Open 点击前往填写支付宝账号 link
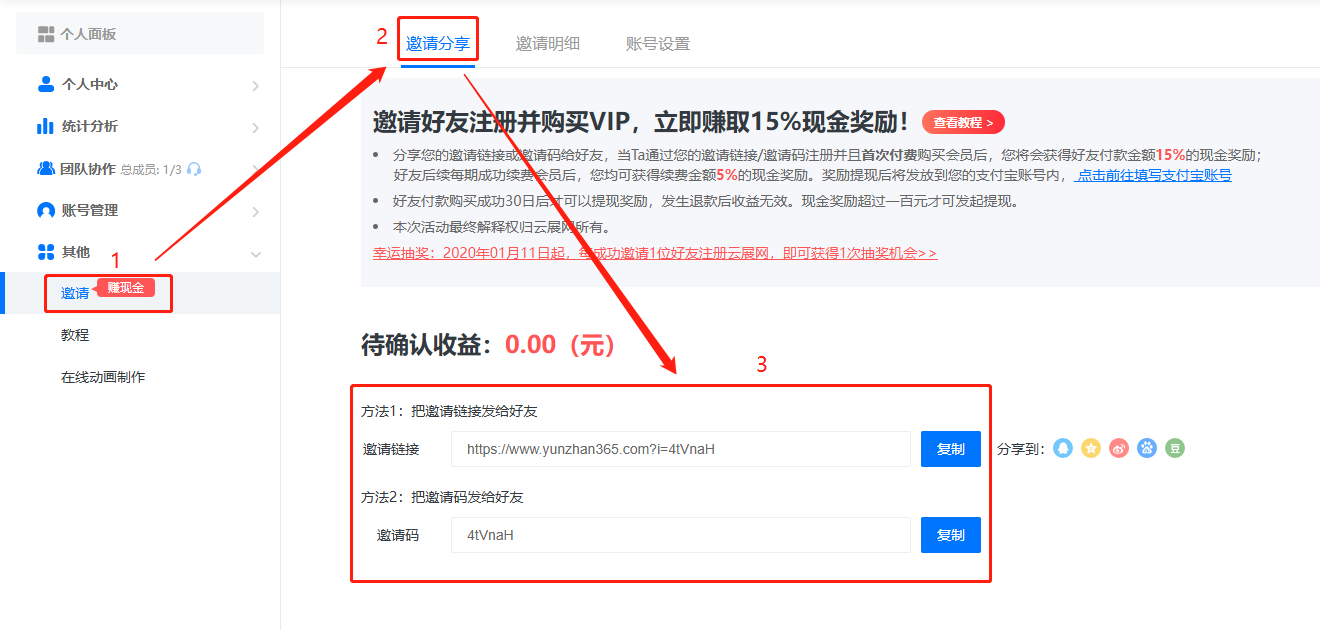Image resolution: width=1320 pixels, height=630 pixels. tap(1153, 175)
